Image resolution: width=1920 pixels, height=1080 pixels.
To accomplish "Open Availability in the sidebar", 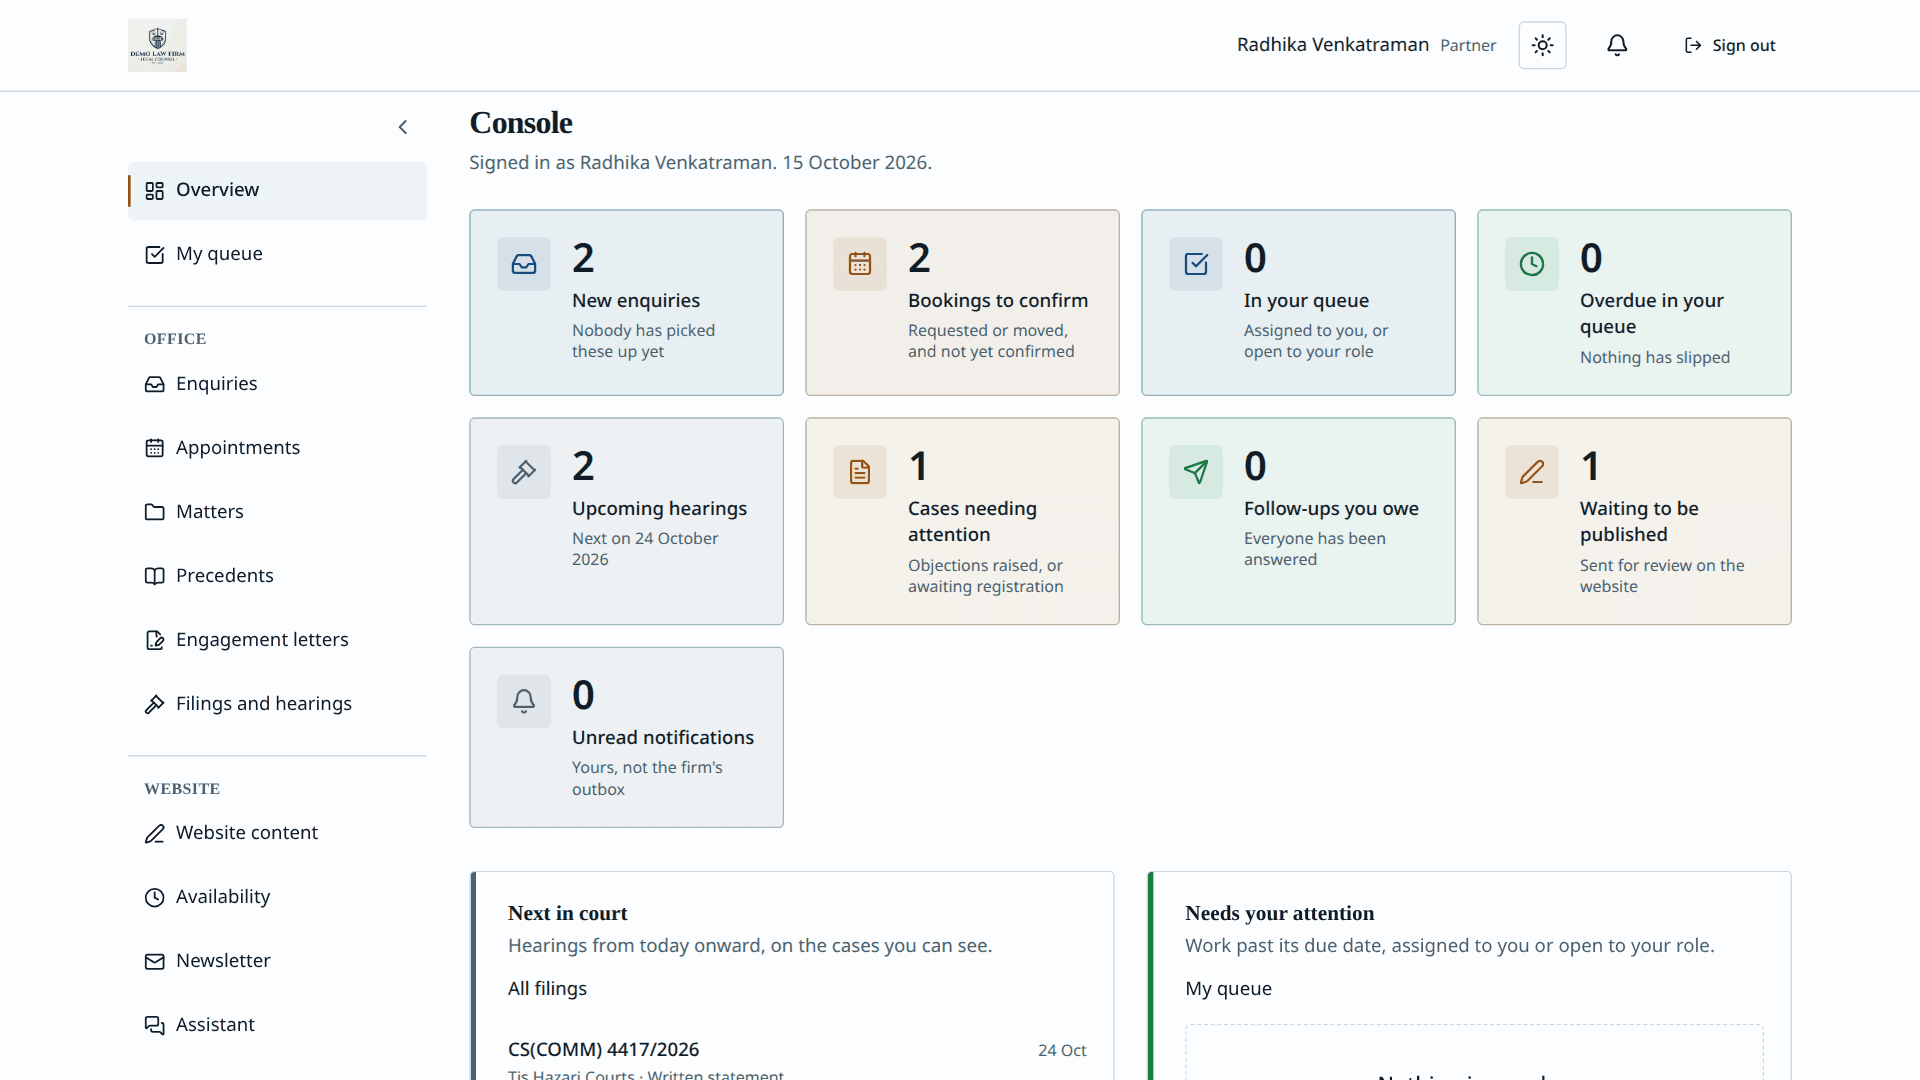I will [277, 897].
